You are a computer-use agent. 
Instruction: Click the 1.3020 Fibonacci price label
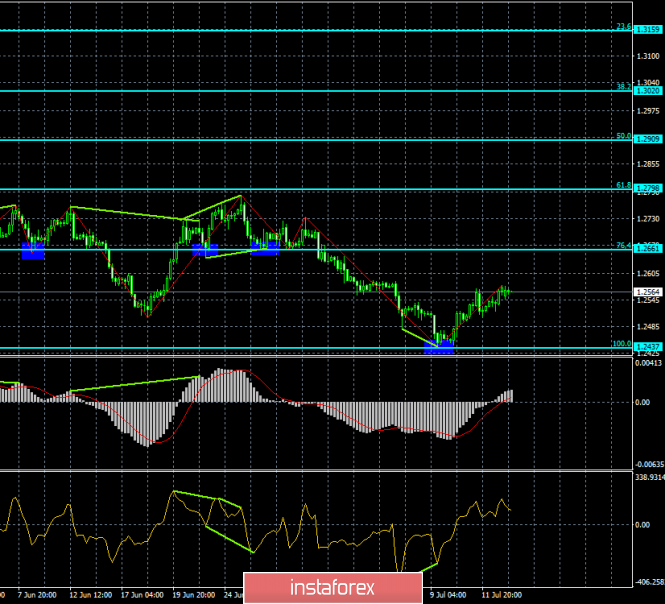pos(648,91)
